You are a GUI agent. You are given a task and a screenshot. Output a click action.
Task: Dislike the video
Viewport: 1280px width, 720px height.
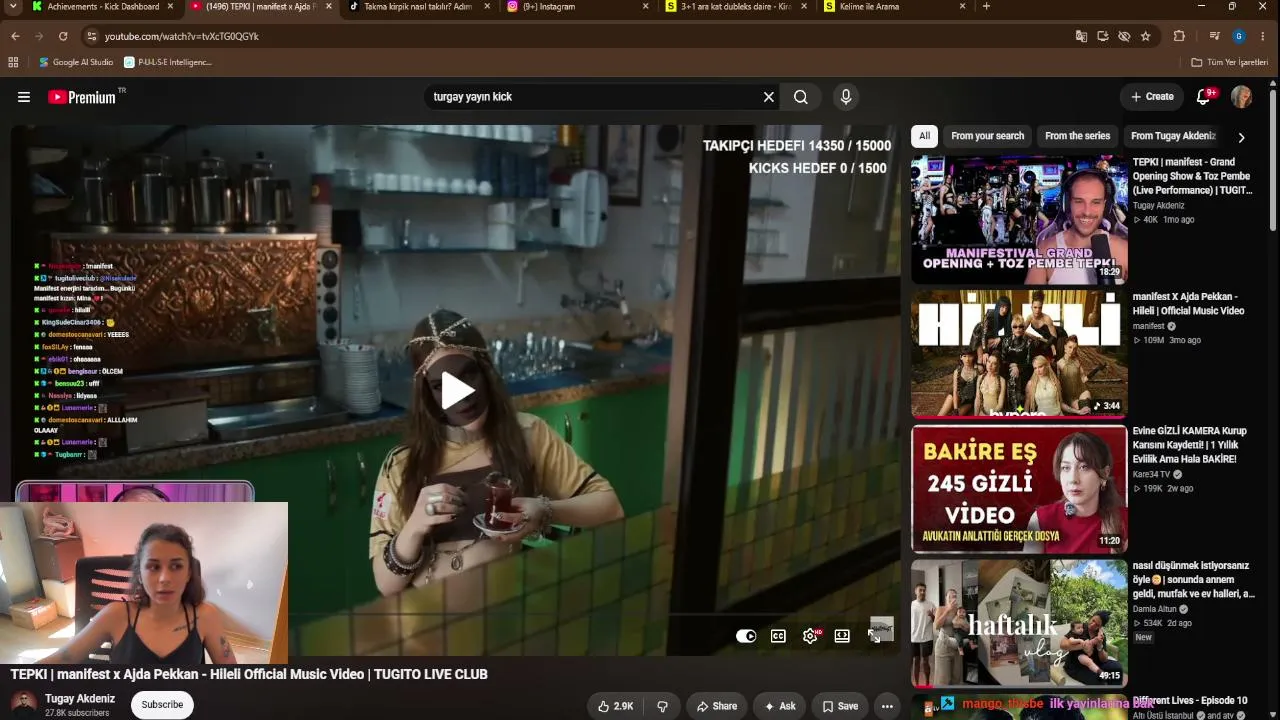coord(662,706)
